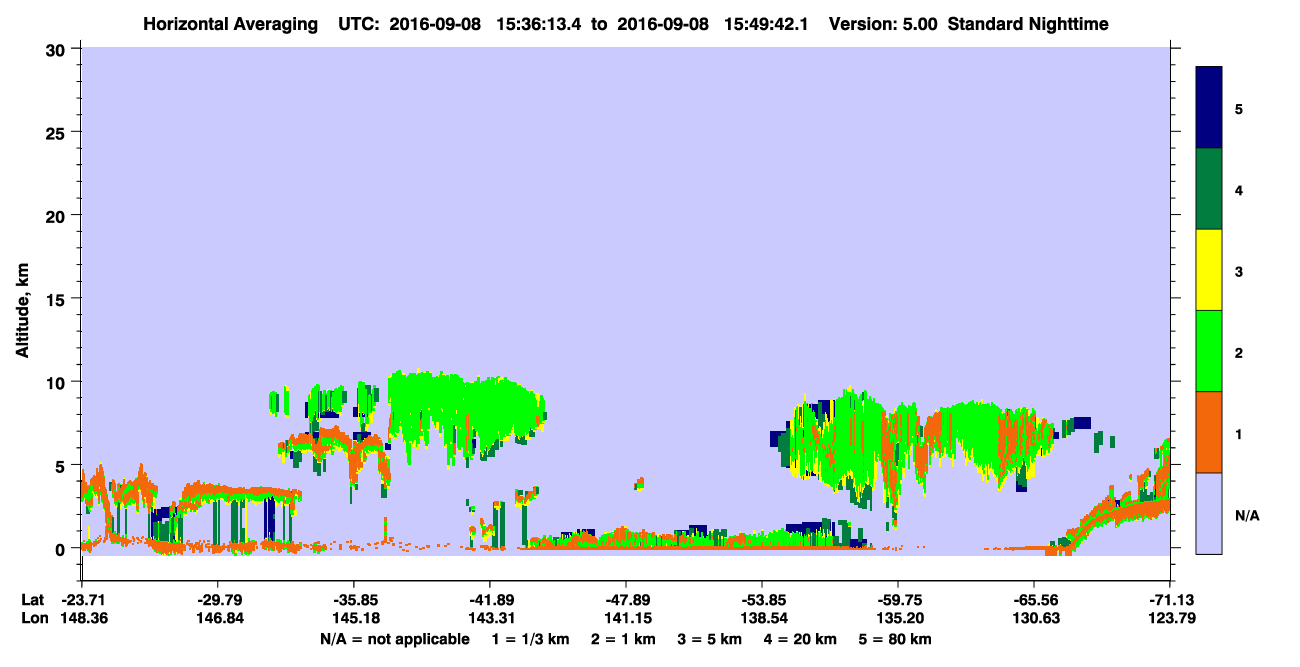Click the 'Version: 5.00 Standard Nighttime' text
This screenshot has width=1300, height=667.
[x=969, y=23]
